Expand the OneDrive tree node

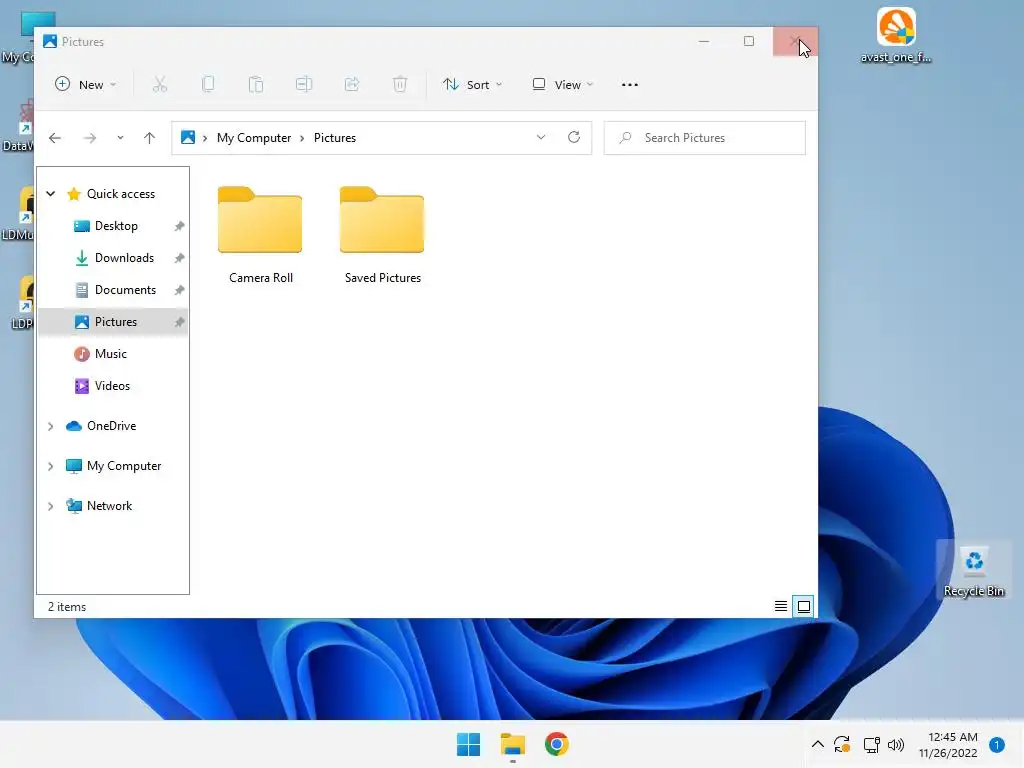[x=50, y=426]
